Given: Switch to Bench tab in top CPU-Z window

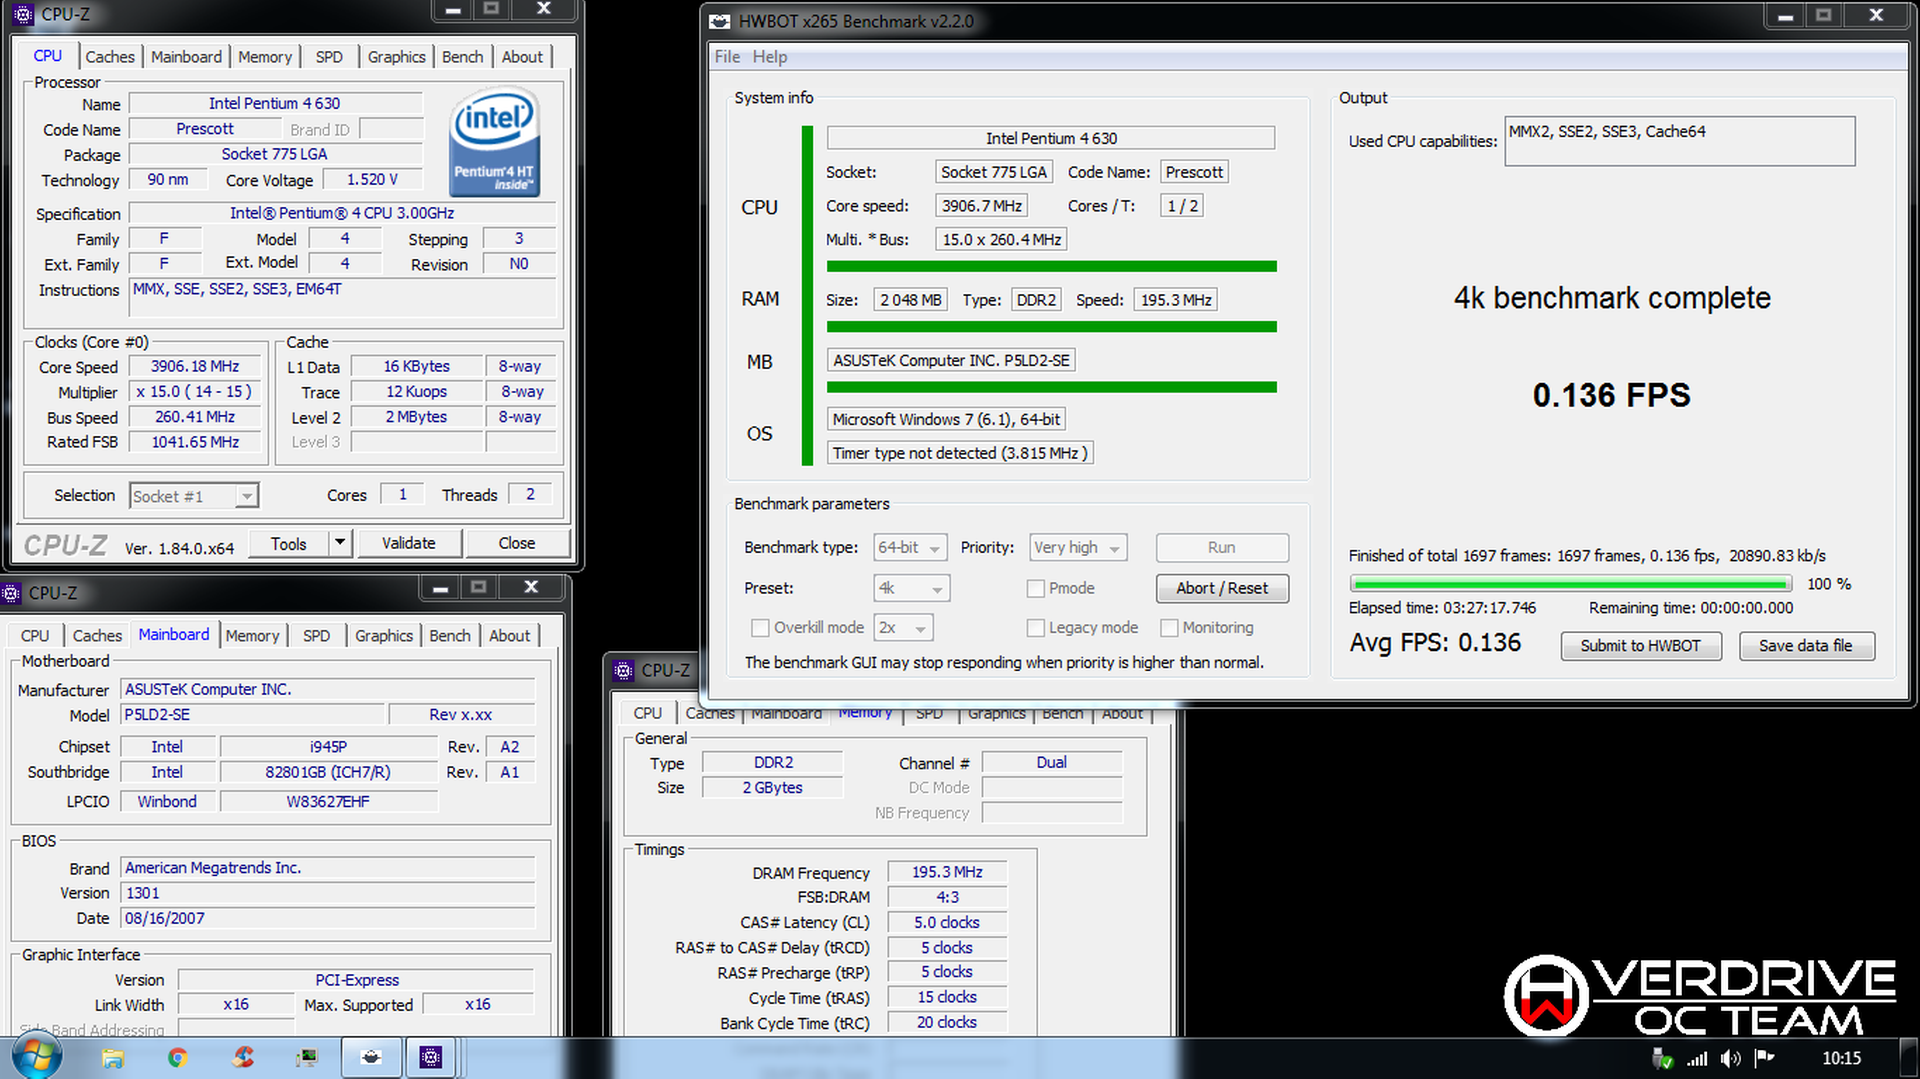Looking at the screenshot, I should point(462,57).
